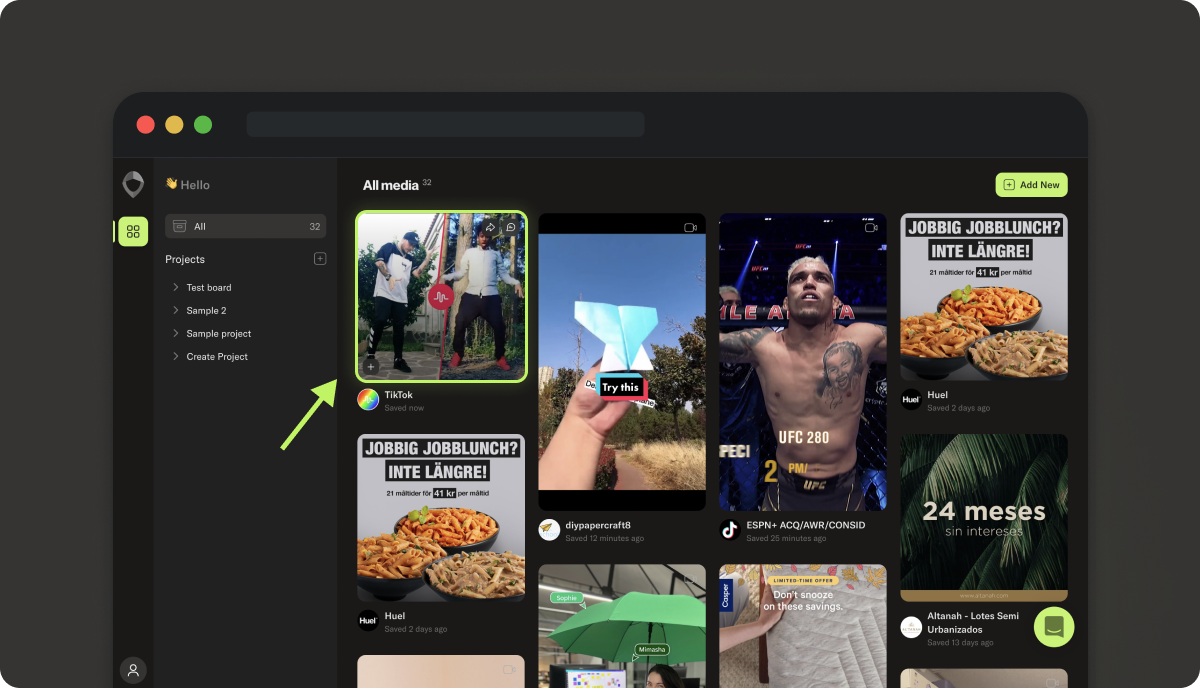Click the browser address bar
1200x688 pixels.
coord(446,125)
